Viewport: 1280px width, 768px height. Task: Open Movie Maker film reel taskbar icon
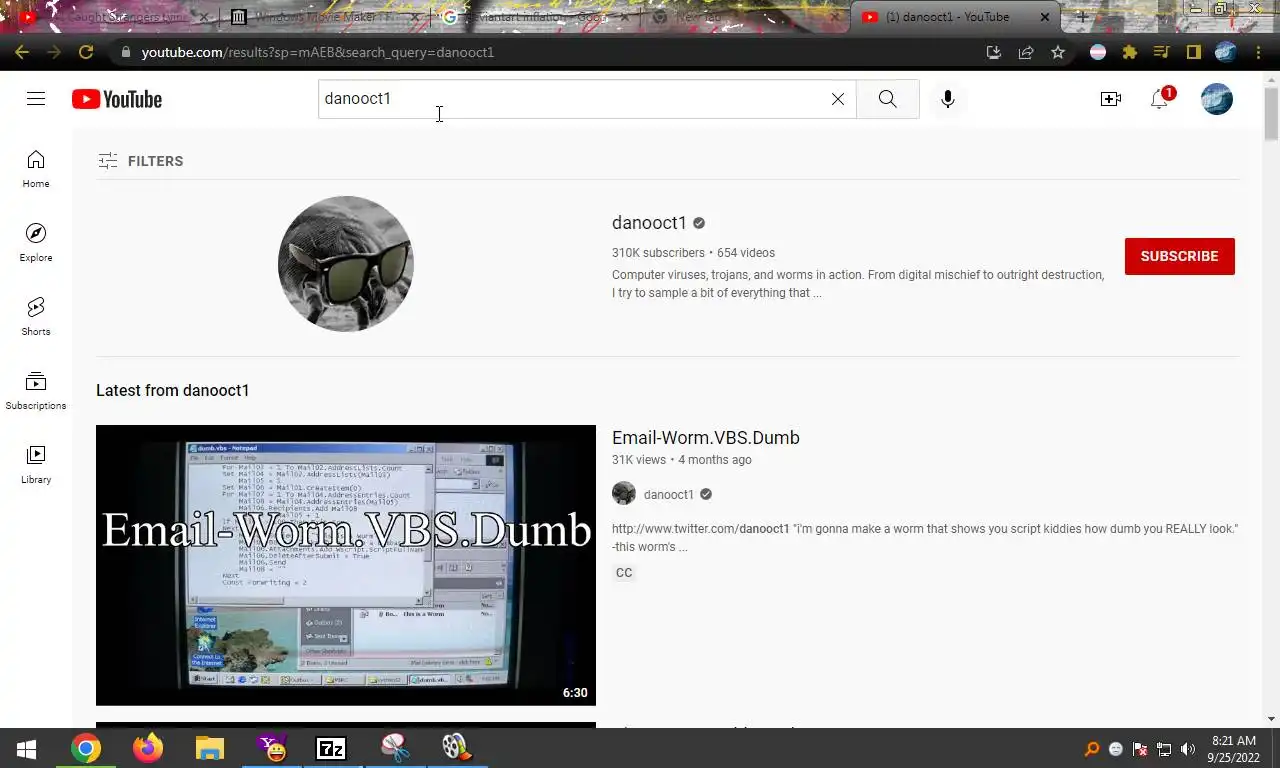coord(455,748)
